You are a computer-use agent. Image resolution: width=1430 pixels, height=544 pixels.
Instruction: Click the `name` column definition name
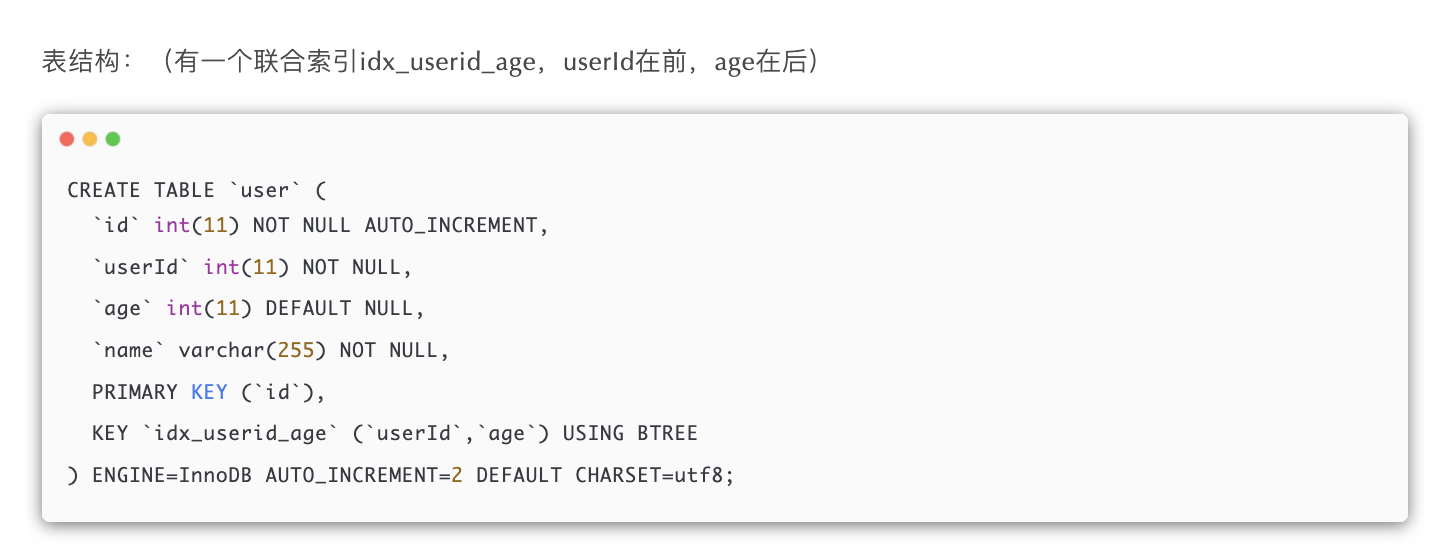point(129,350)
